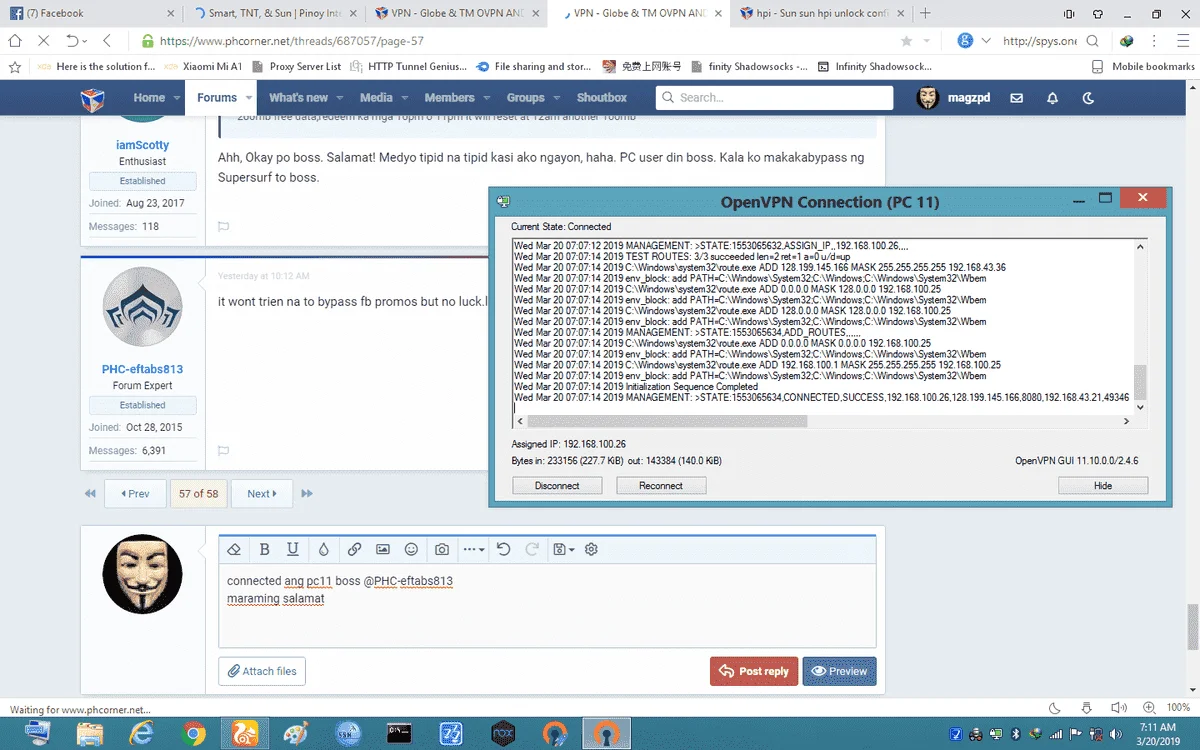Click the phcorner site logo
The height and width of the screenshot is (750, 1200).
93,99
